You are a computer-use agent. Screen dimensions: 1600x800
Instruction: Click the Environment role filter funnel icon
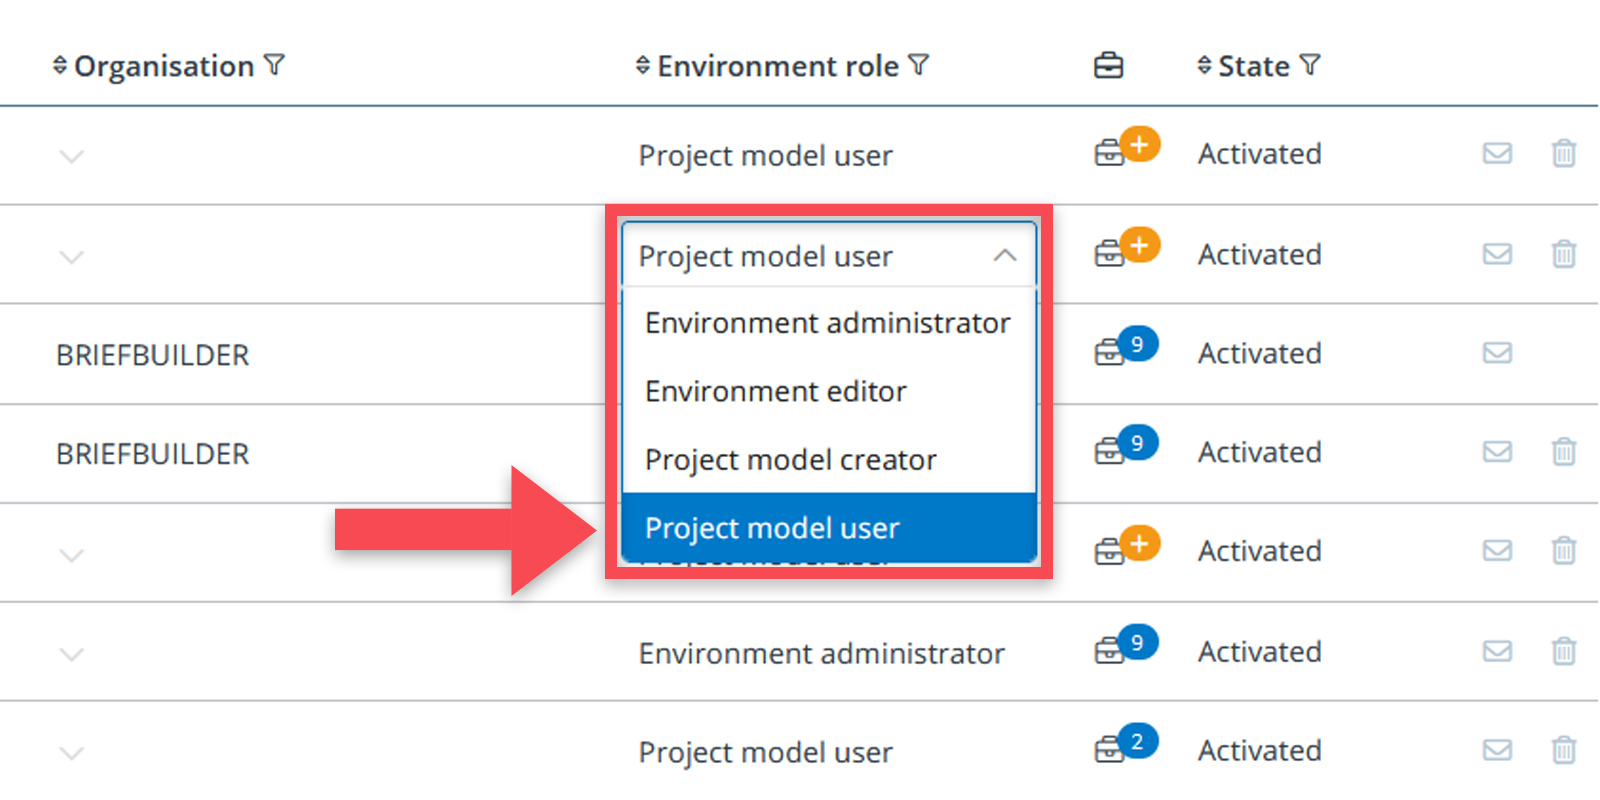pyautogui.click(x=919, y=66)
